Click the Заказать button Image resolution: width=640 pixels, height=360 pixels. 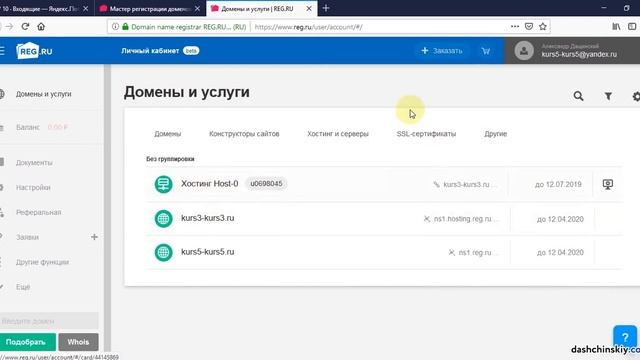click(x=442, y=51)
